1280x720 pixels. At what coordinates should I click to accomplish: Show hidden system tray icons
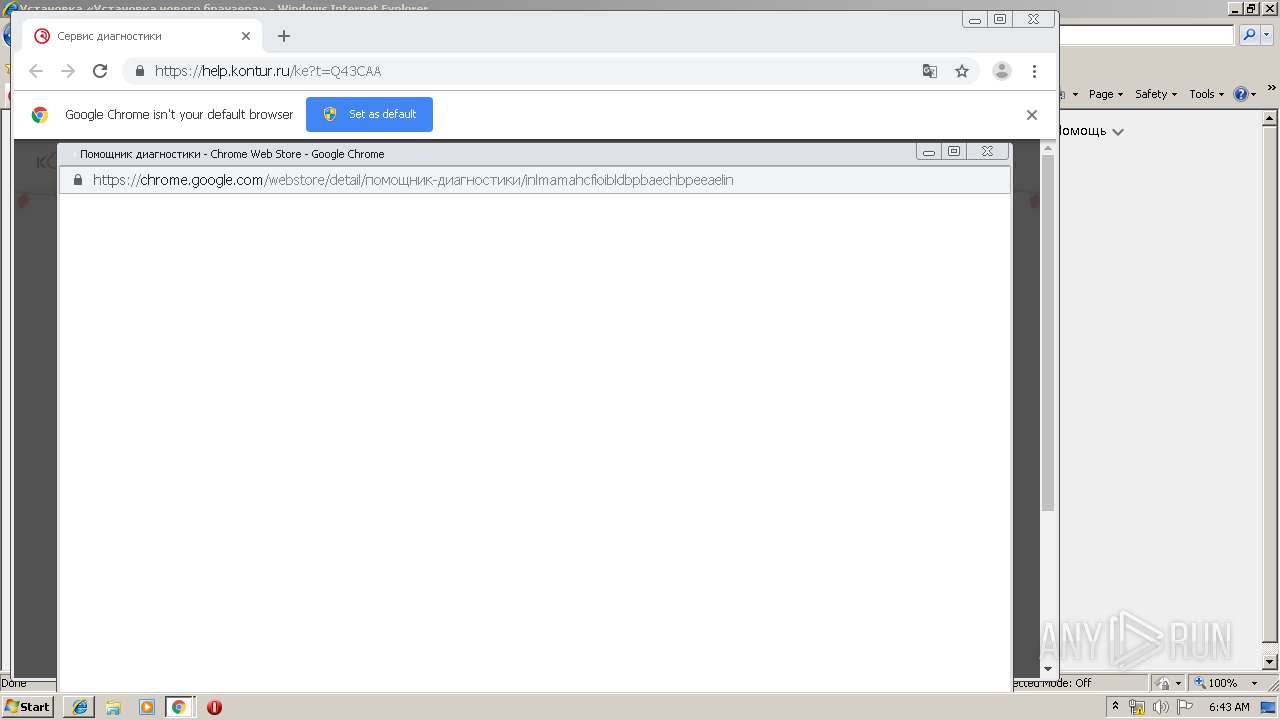pyautogui.click(x=1115, y=707)
